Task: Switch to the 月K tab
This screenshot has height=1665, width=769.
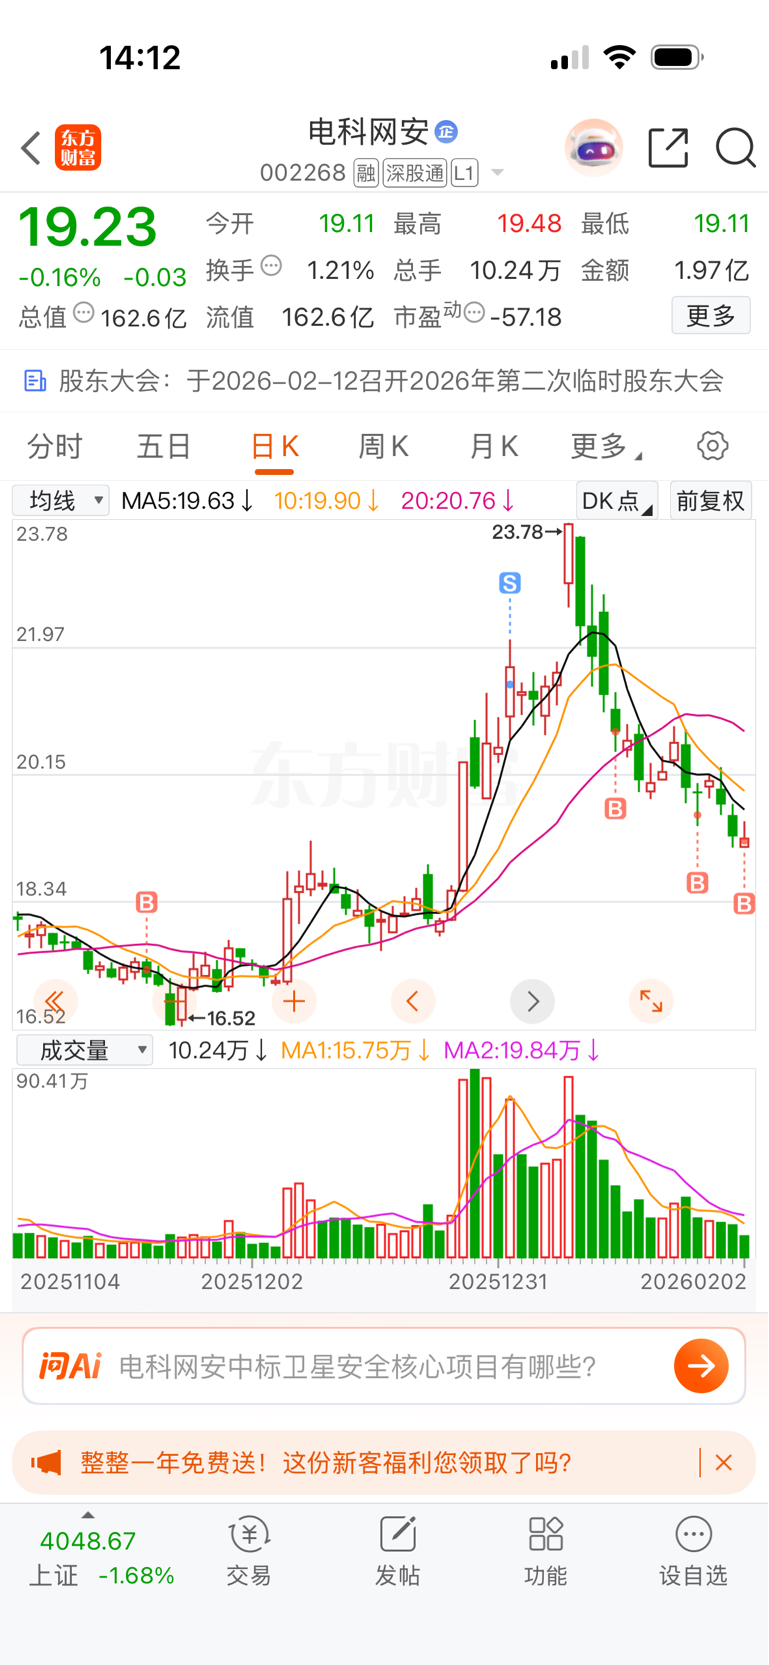Action: 494,446
